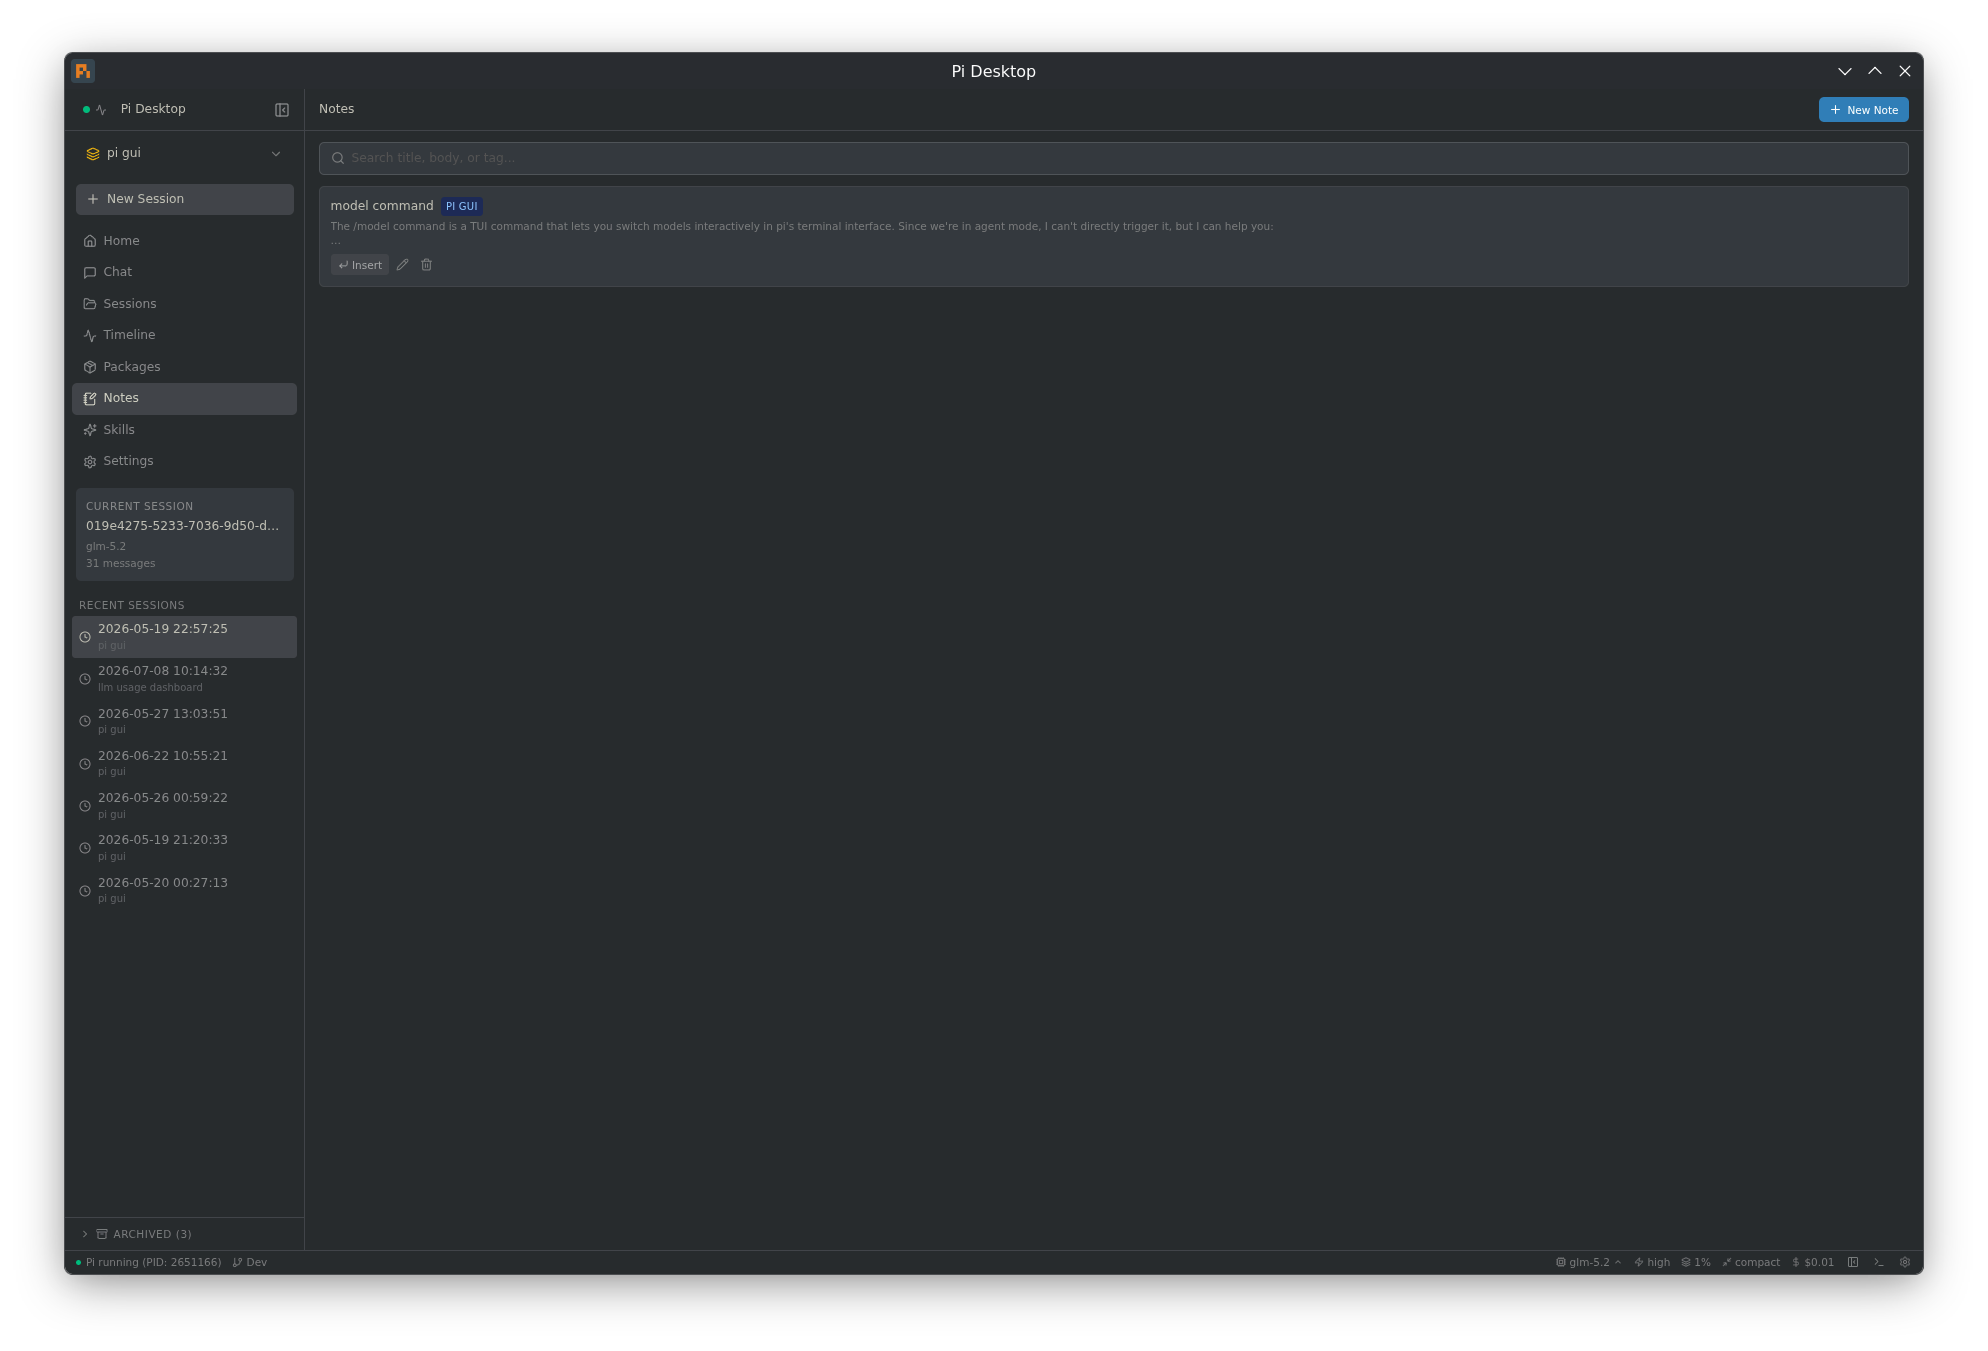Open the Sessions page

[184, 304]
